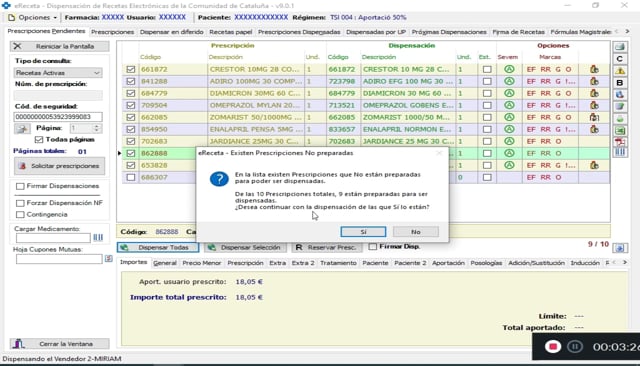The image size is (640, 366).
Task: Switch to Precio Menor detail tab
Action: 202,263
